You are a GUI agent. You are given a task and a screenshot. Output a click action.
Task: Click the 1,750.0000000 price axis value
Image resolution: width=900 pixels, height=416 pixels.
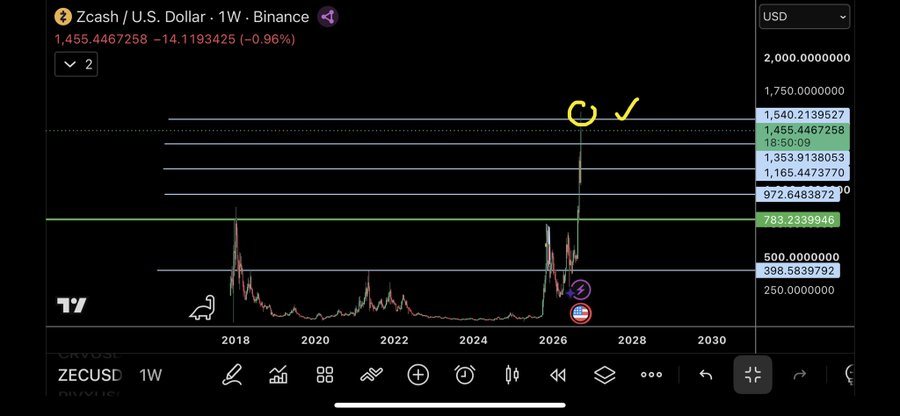[804, 91]
